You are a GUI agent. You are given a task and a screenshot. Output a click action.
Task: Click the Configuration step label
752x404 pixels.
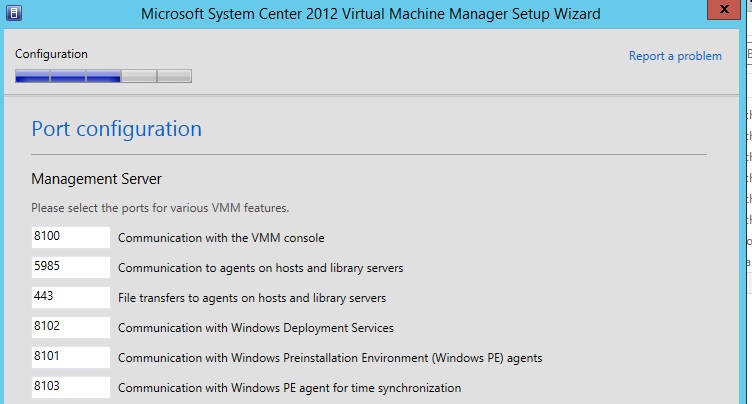(51, 54)
